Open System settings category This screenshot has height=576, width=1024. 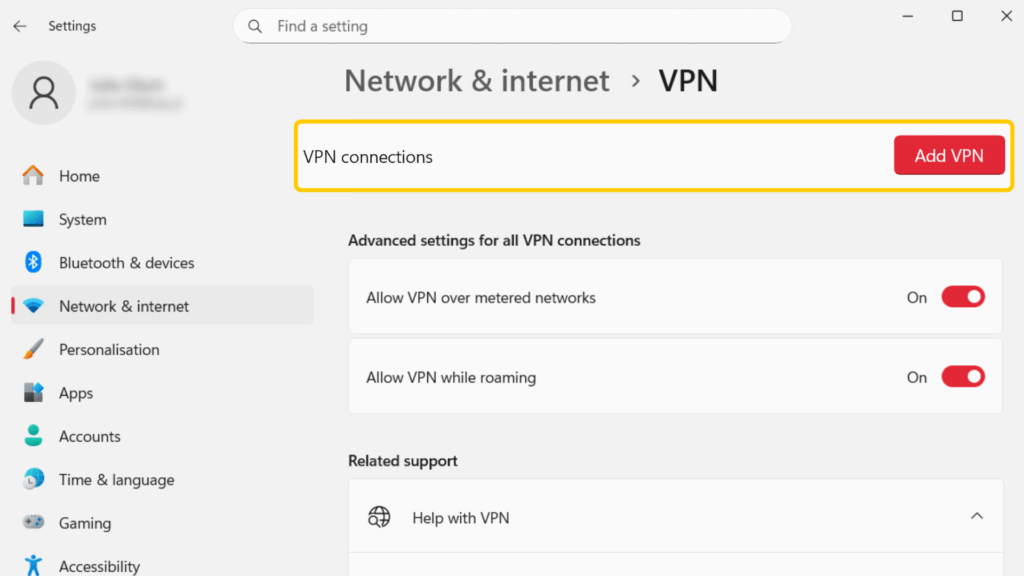tap(82, 220)
